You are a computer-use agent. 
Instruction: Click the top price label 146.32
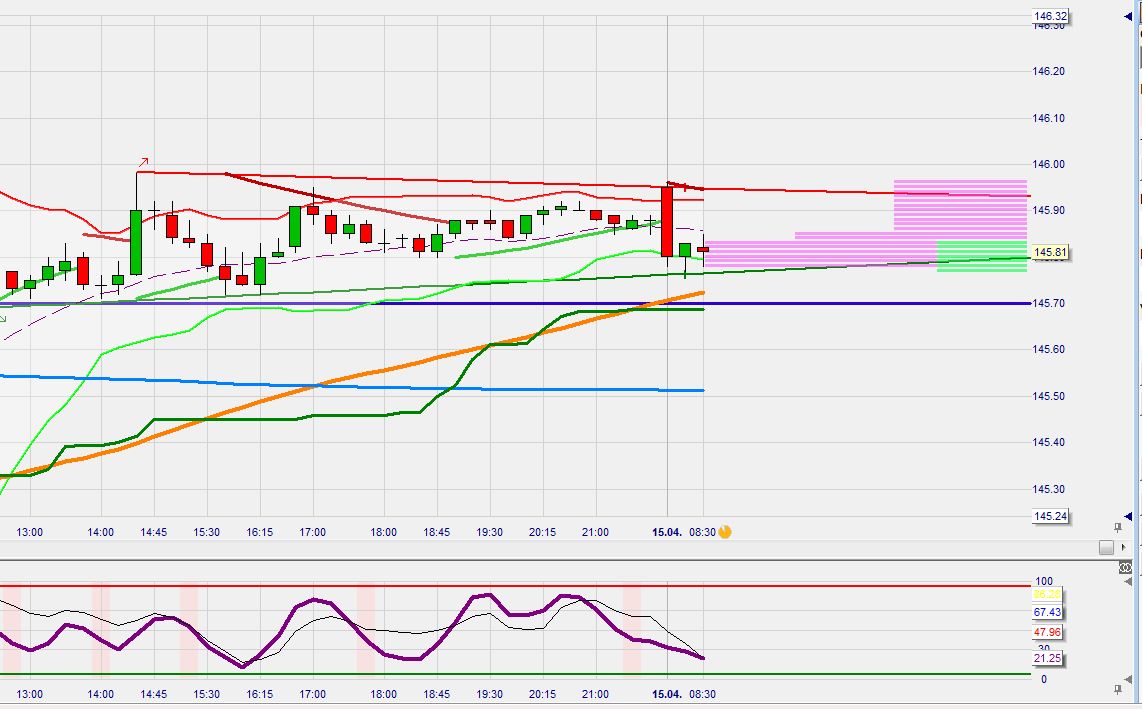click(1050, 16)
